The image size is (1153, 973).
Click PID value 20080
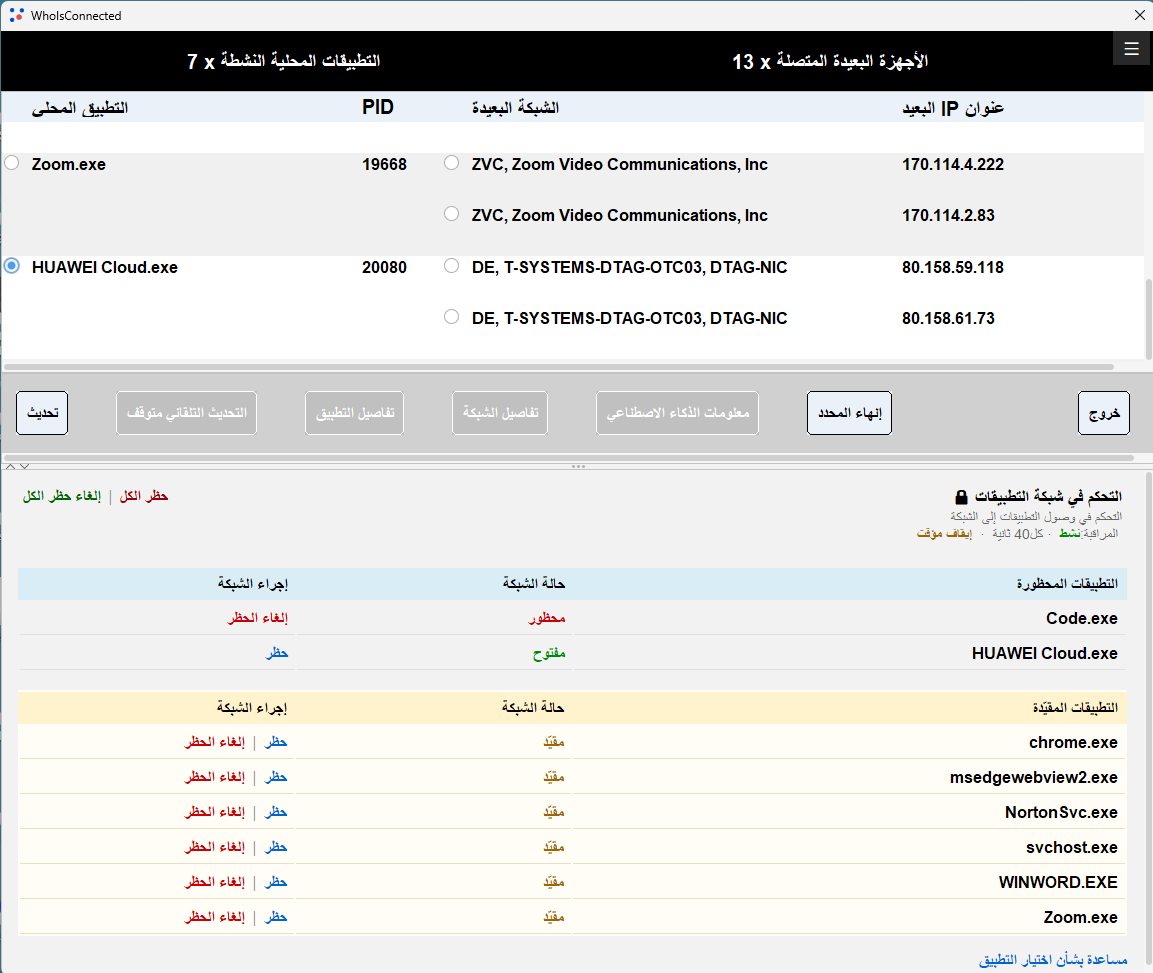(x=384, y=267)
